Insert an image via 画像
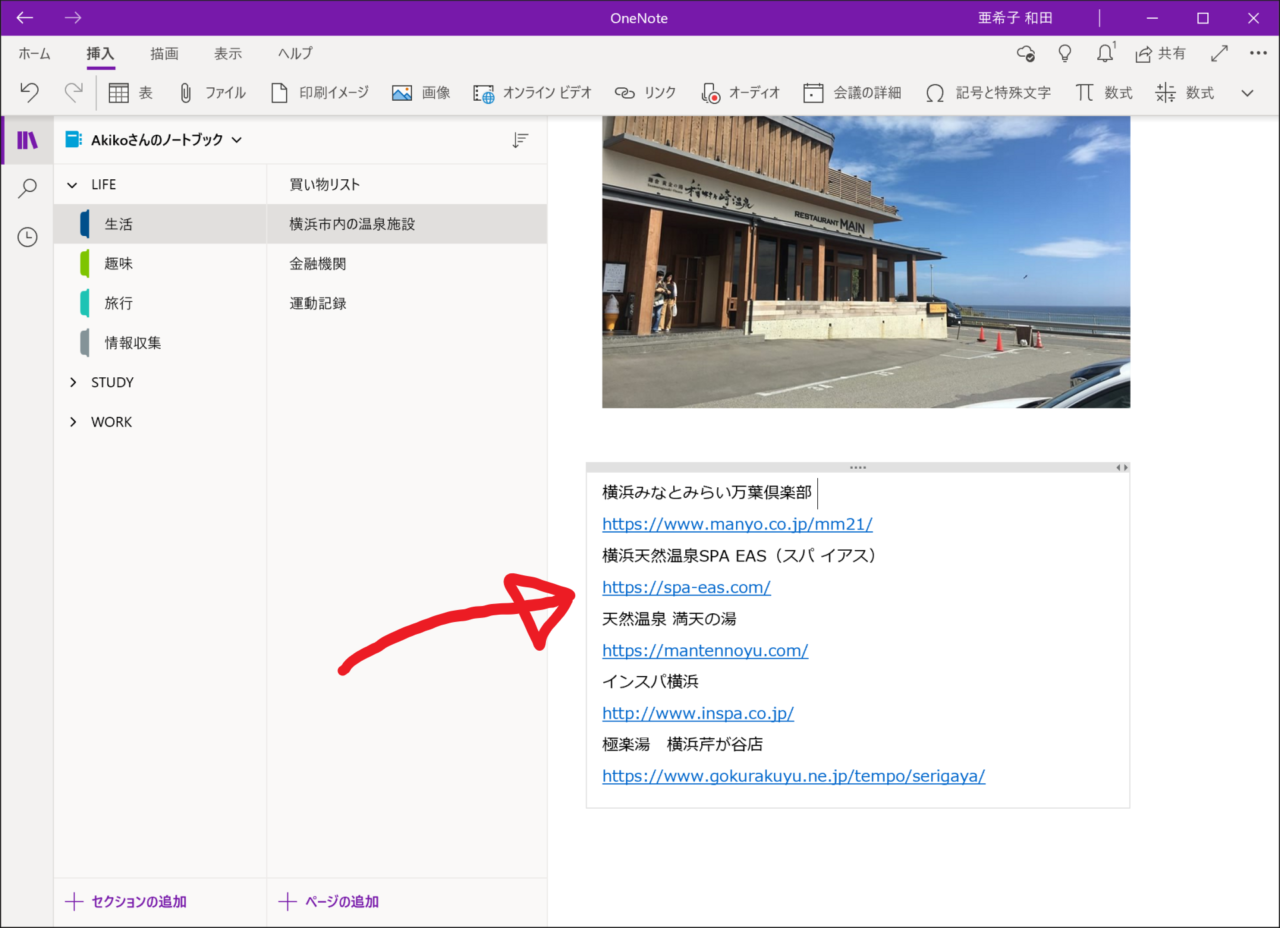The height and width of the screenshot is (928, 1280). click(x=420, y=93)
